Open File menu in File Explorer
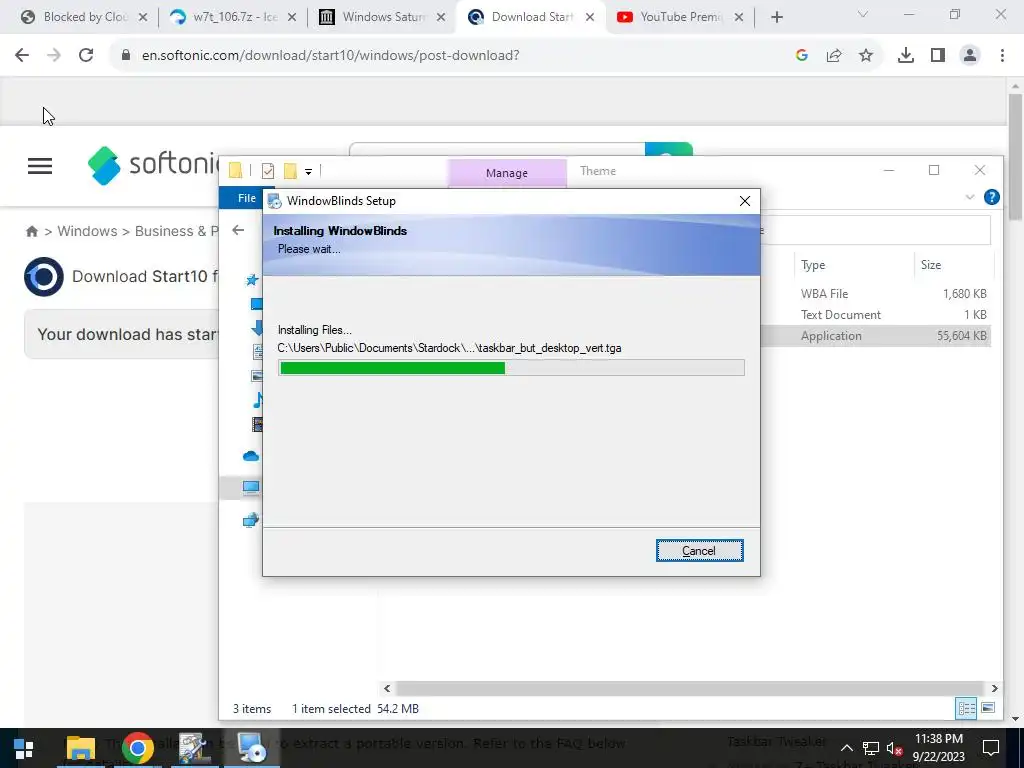Viewport: 1024px width, 768px height. click(x=247, y=198)
